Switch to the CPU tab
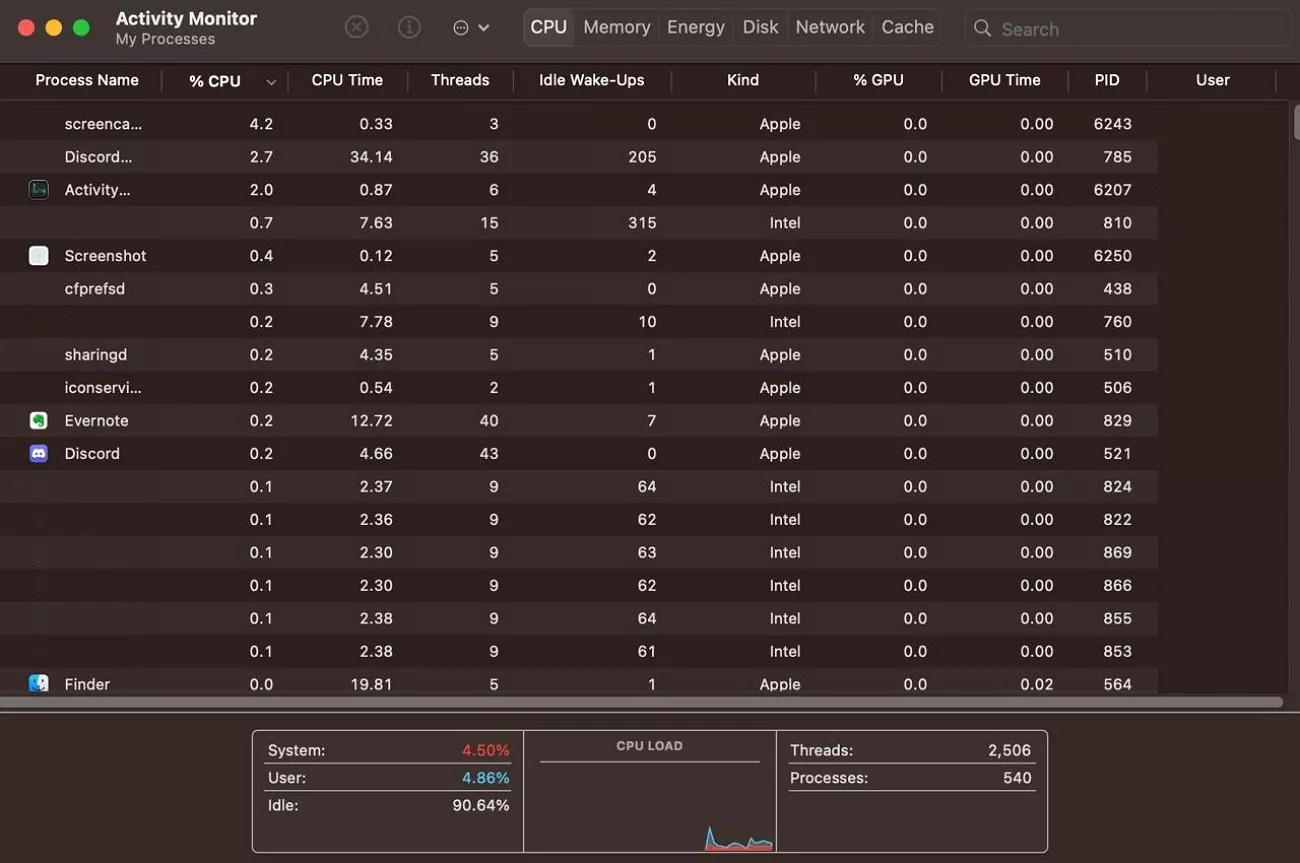The width and height of the screenshot is (1300, 863). point(548,28)
